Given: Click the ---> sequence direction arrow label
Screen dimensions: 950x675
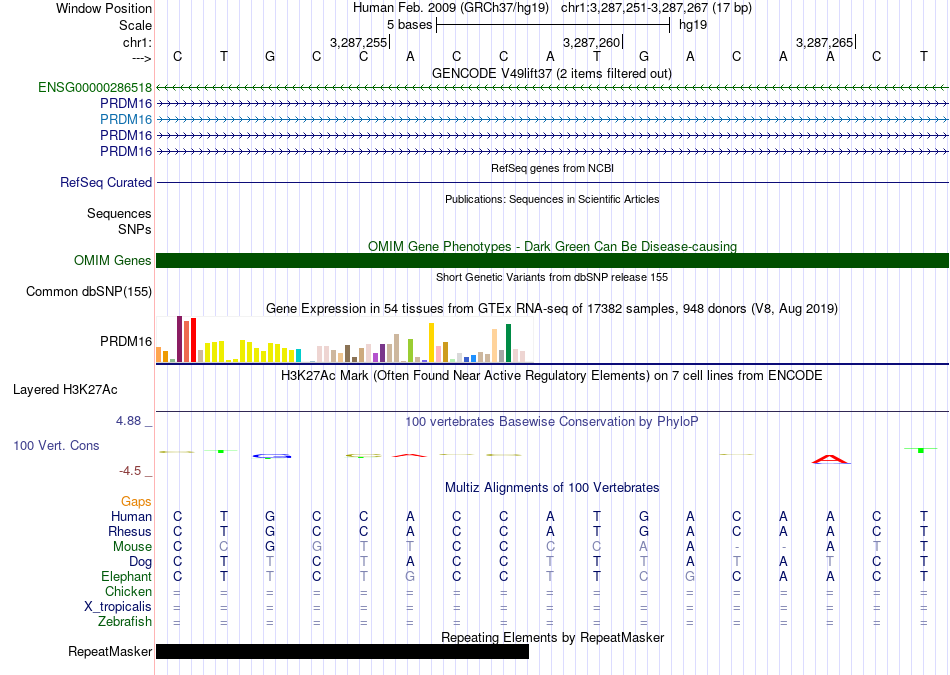Looking at the screenshot, I should point(142,58).
